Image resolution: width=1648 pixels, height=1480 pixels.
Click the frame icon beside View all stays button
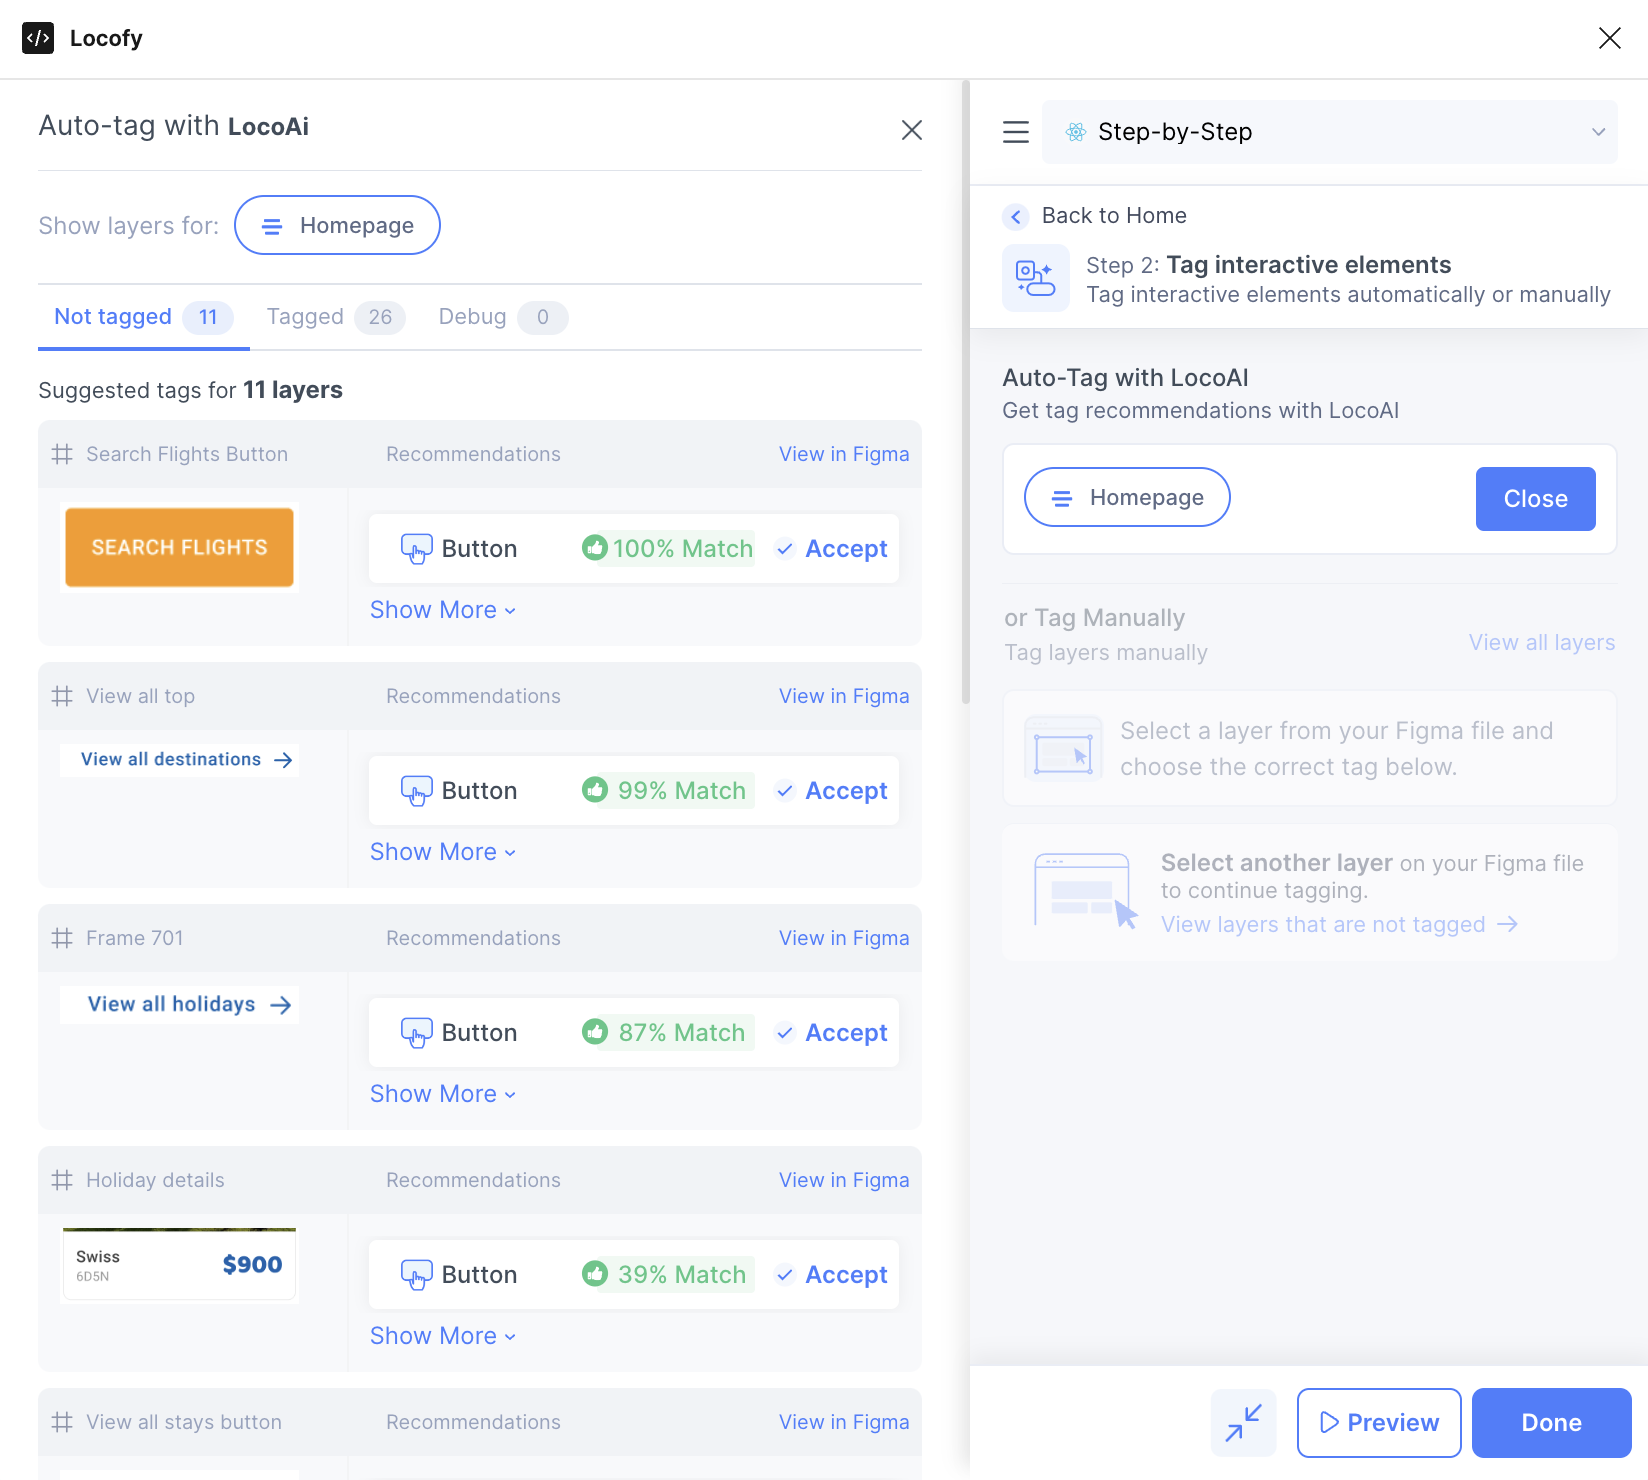(61, 1422)
